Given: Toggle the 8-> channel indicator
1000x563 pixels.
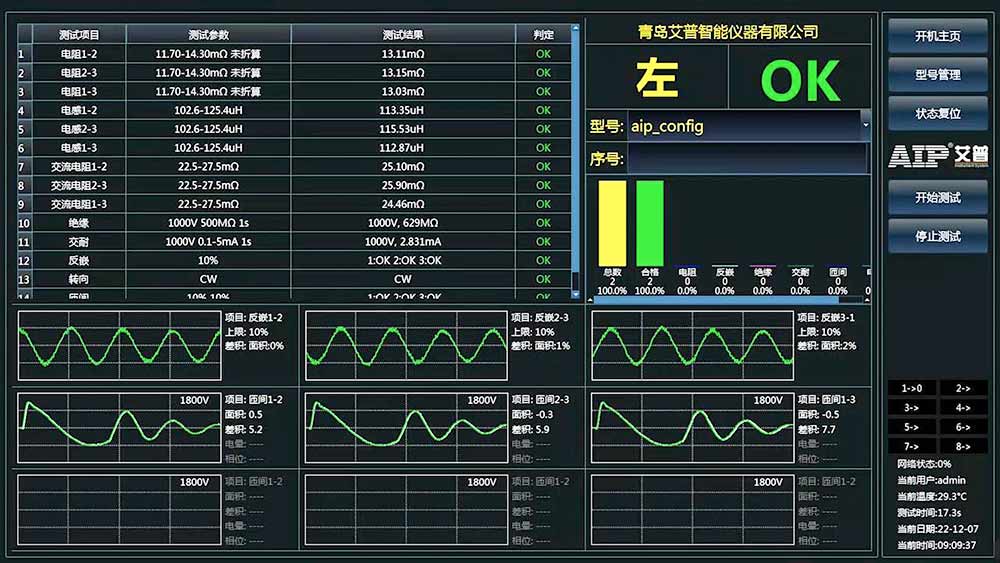Looking at the screenshot, I should pos(963,446).
